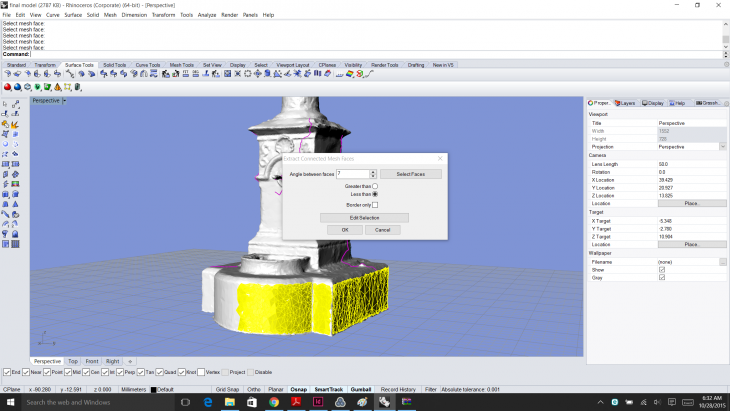Select the 'Greater than' radio button
730x411 pixels.
click(x=375, y=185)
